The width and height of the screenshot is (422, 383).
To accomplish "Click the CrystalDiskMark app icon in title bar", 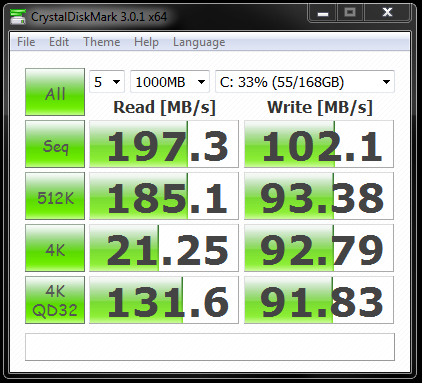I will [18, 16].
